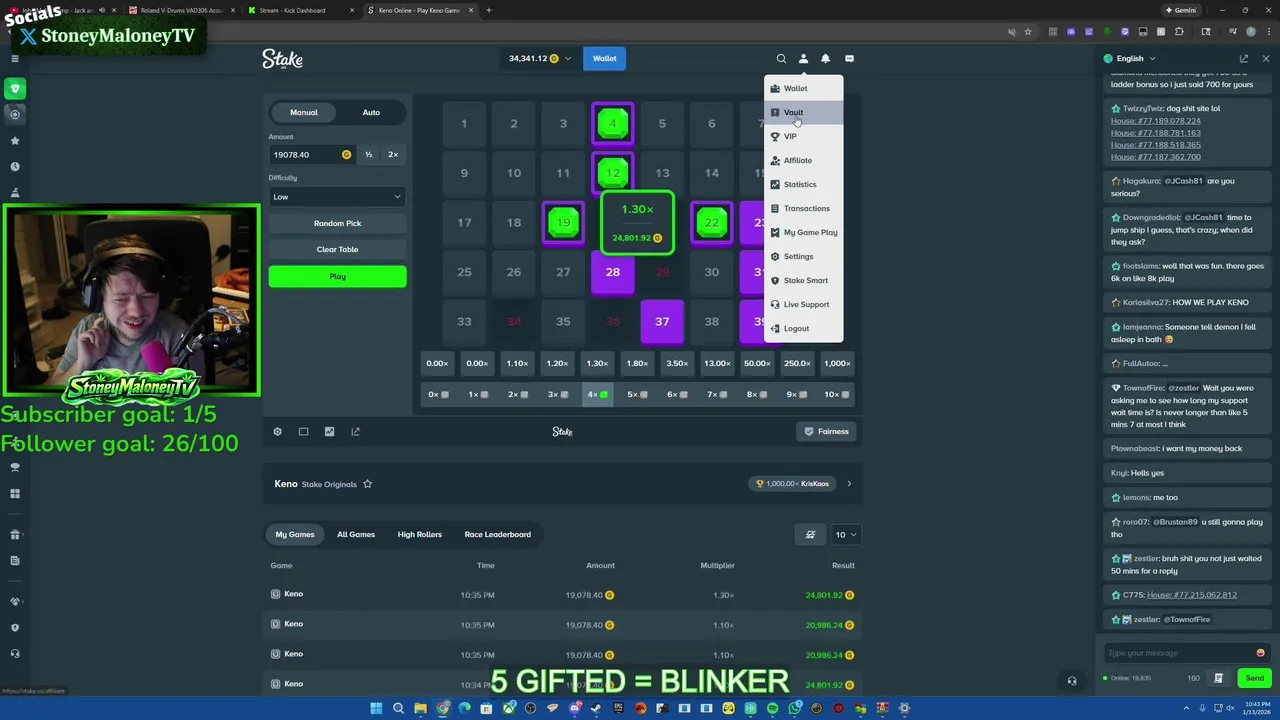This screenshot has width=1280, height=720.
Task: Switch to Auto betting mode
Action: click(x=371, y=112)
